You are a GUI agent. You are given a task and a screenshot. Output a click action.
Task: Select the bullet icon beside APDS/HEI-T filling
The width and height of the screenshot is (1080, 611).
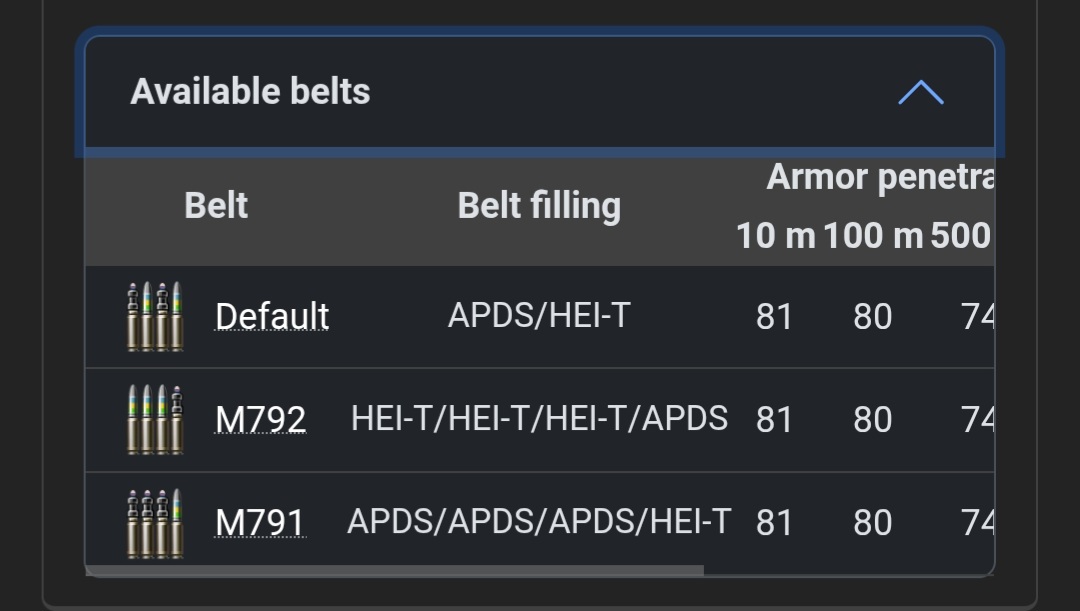point(155,315)
